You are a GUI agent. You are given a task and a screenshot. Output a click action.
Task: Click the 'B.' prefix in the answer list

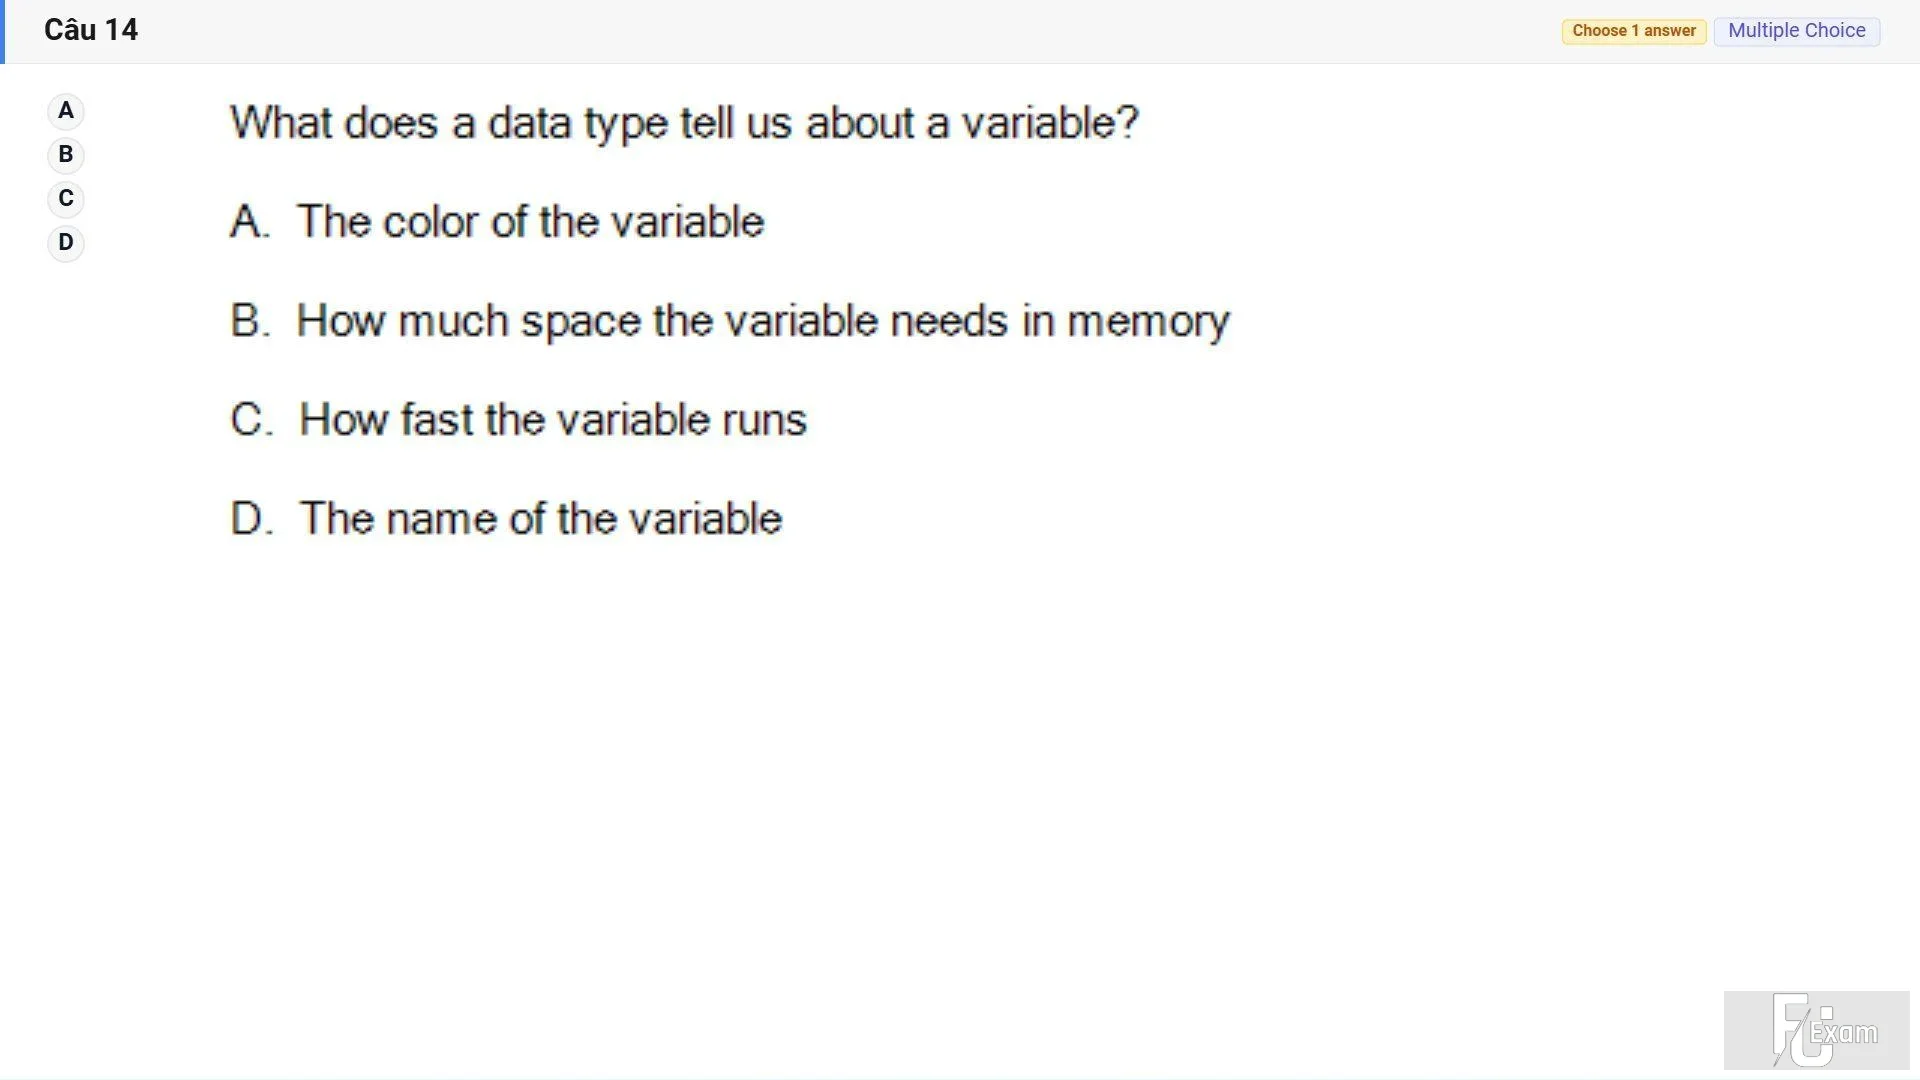250,321
